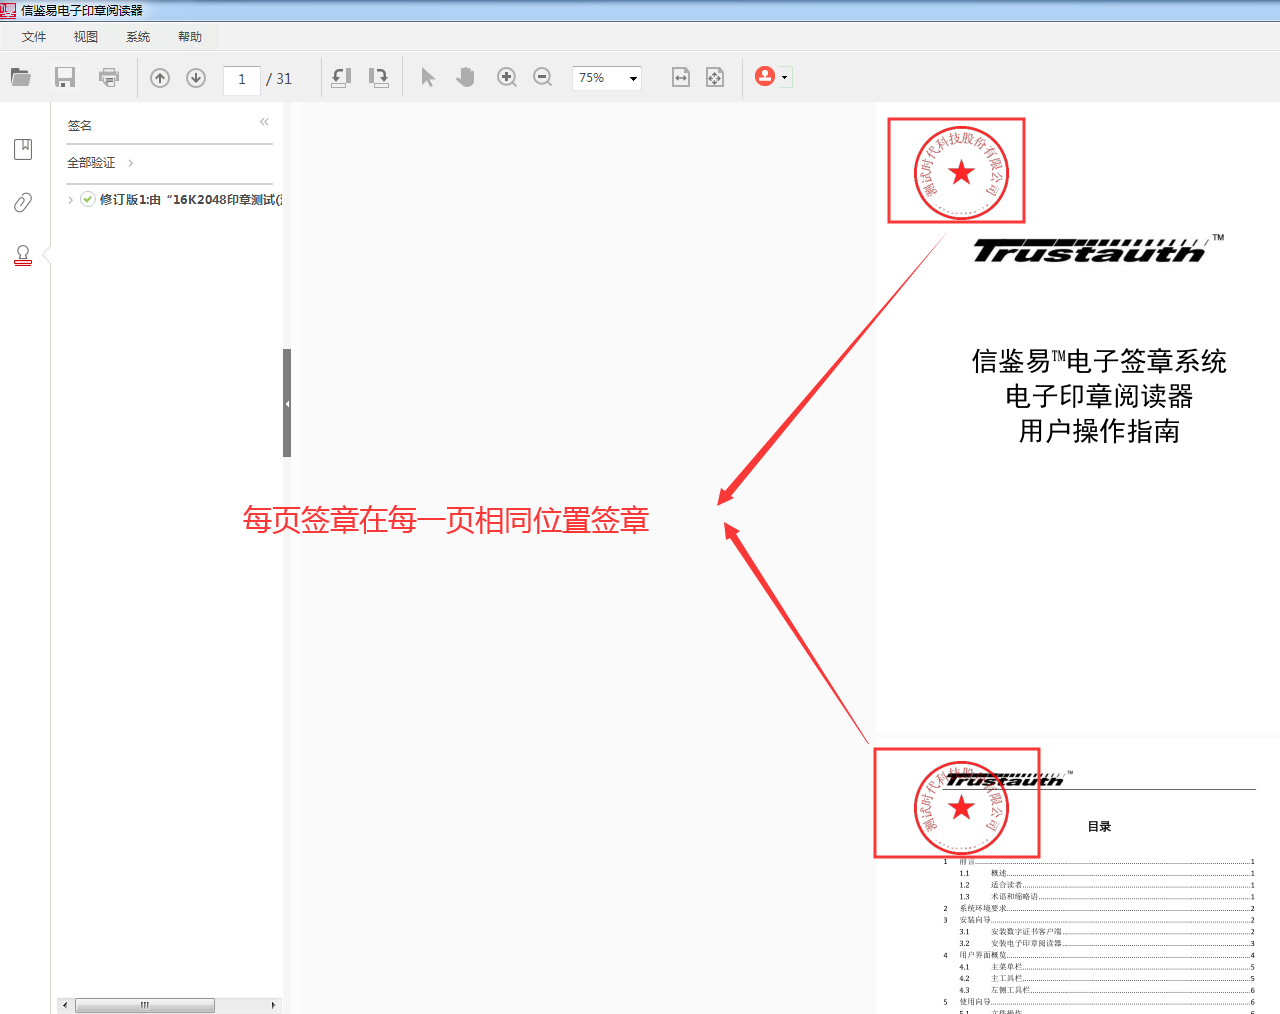Collapse the signature panel with double chevron
Viewport: 1280px width, 1014px height.
(264, 122)
